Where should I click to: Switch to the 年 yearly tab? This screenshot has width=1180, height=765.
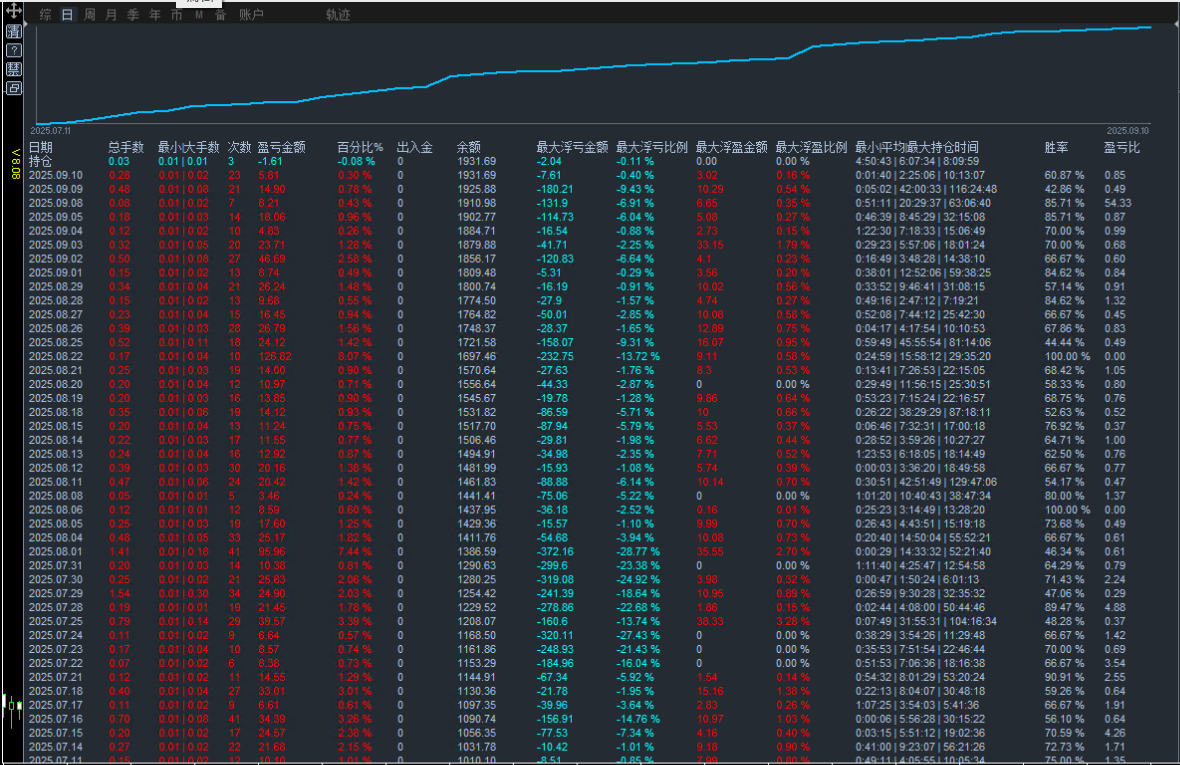point(155,15)
